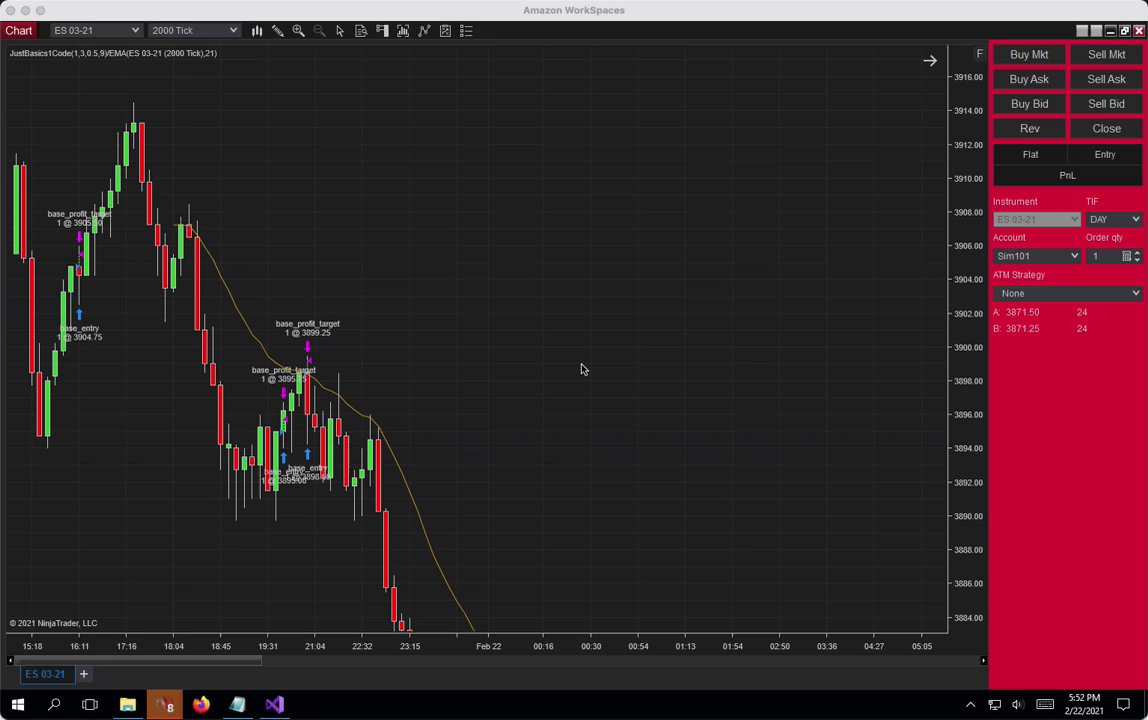Open the Strategies icon
Screen dimensions: 1148x720
point(445,31)
